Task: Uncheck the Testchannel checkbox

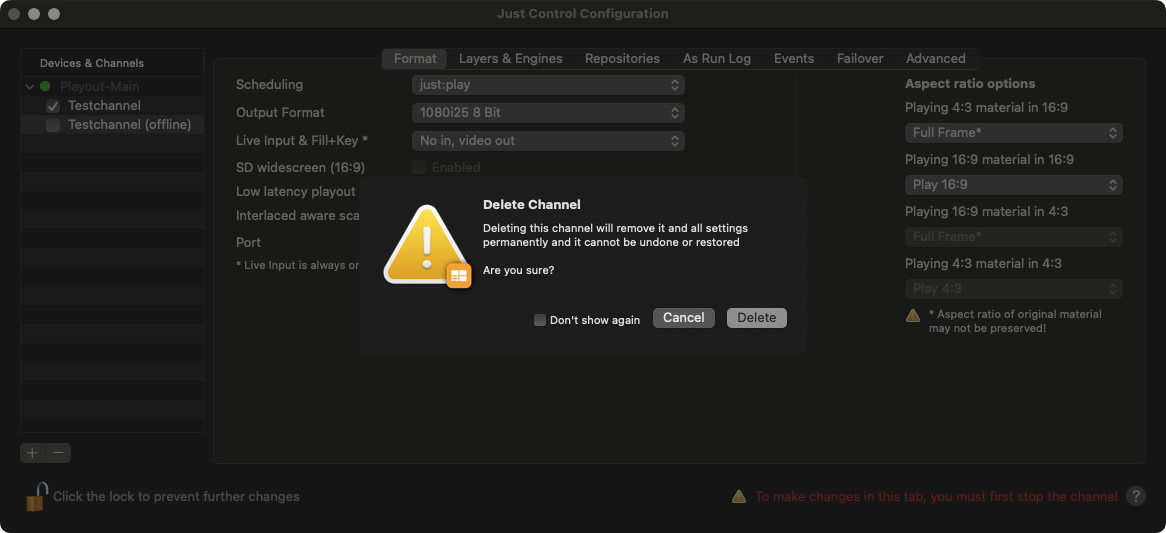Action: (53, 106)
